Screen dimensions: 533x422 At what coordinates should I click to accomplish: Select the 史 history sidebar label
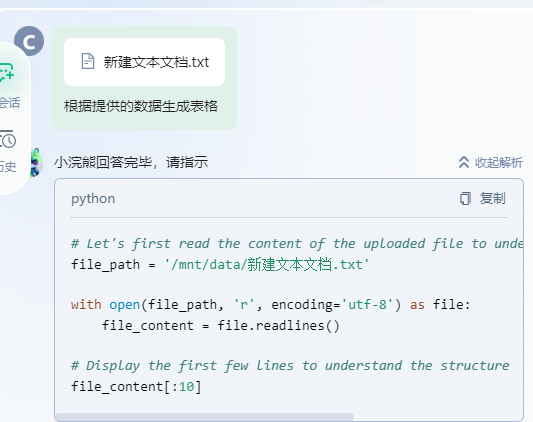pyautogui.click(x=8, y=167)
